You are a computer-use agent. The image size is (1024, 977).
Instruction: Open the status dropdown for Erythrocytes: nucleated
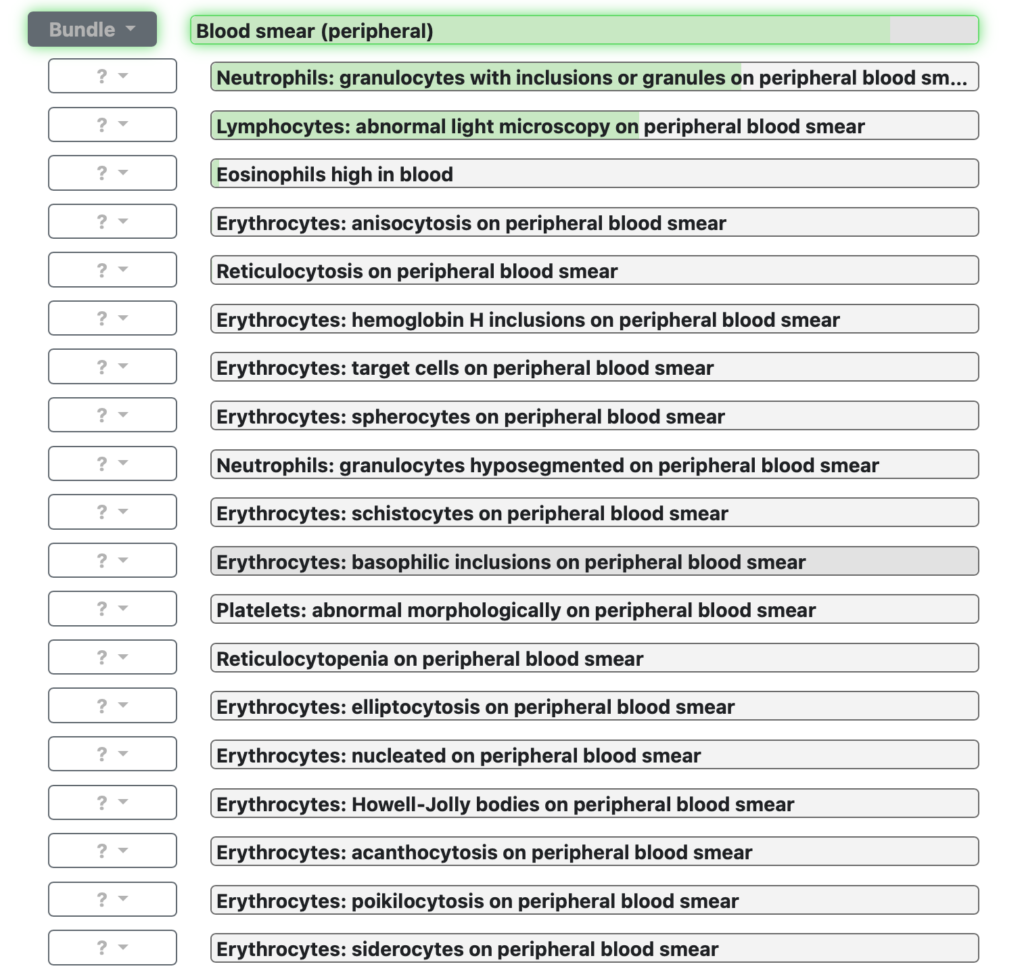112,754
